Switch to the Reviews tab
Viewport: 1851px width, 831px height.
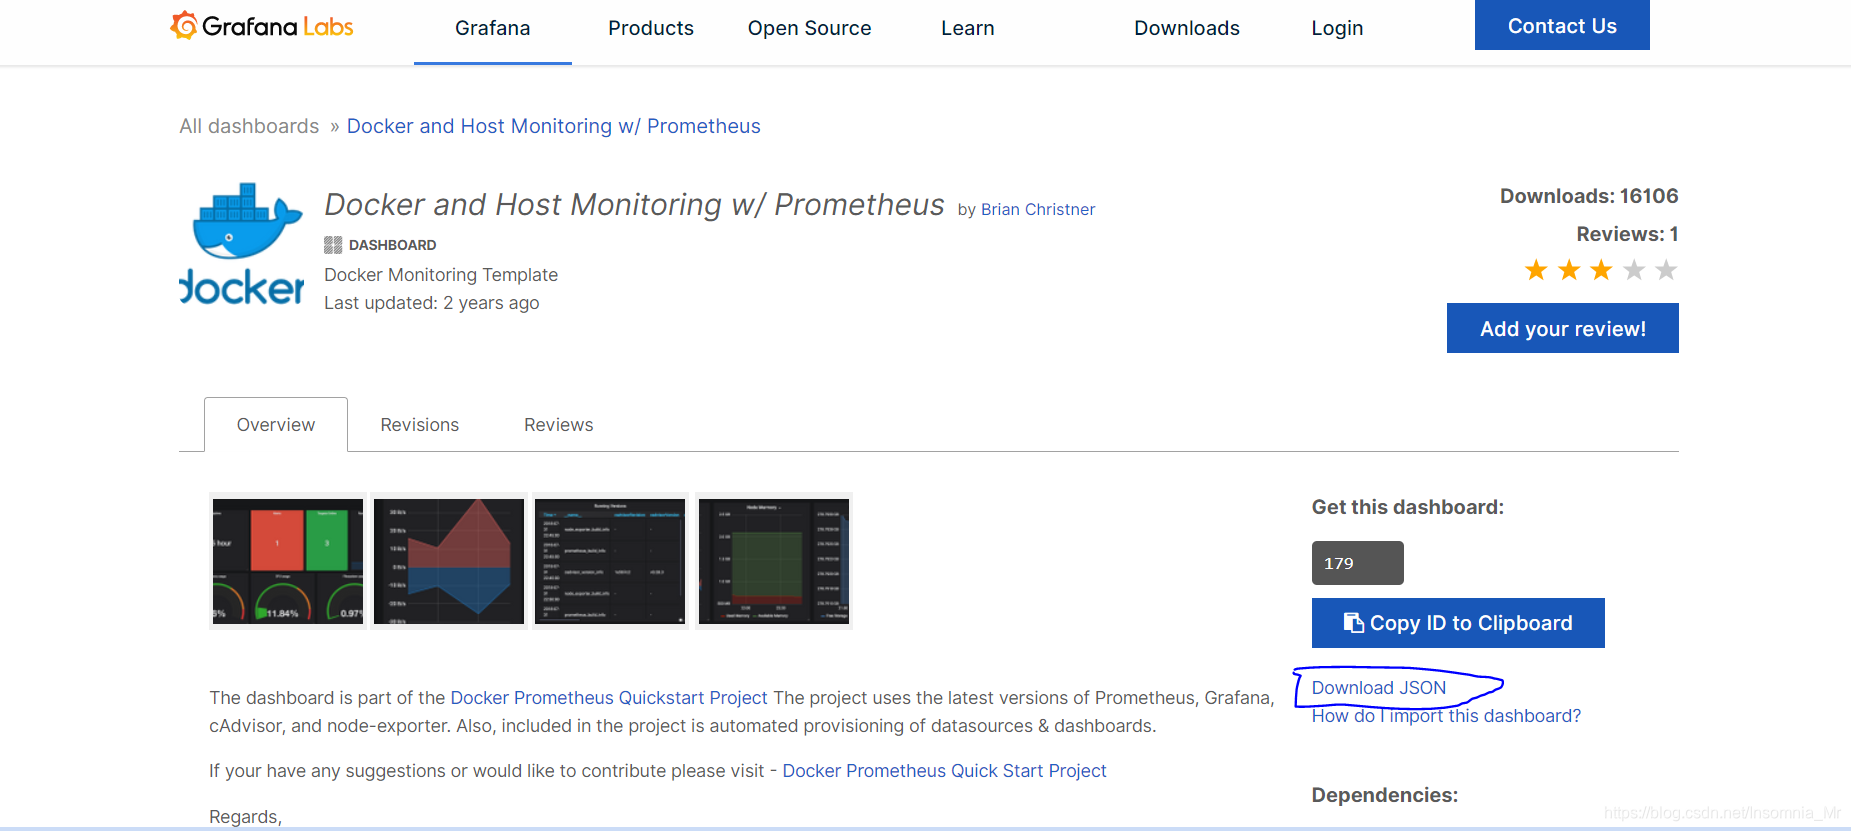click(x=559, y=425)
